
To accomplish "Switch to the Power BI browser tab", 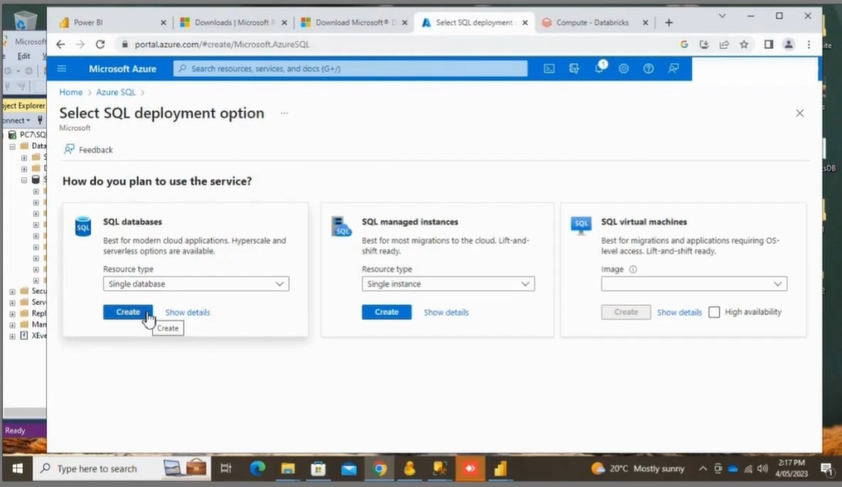I will (113, 23).
